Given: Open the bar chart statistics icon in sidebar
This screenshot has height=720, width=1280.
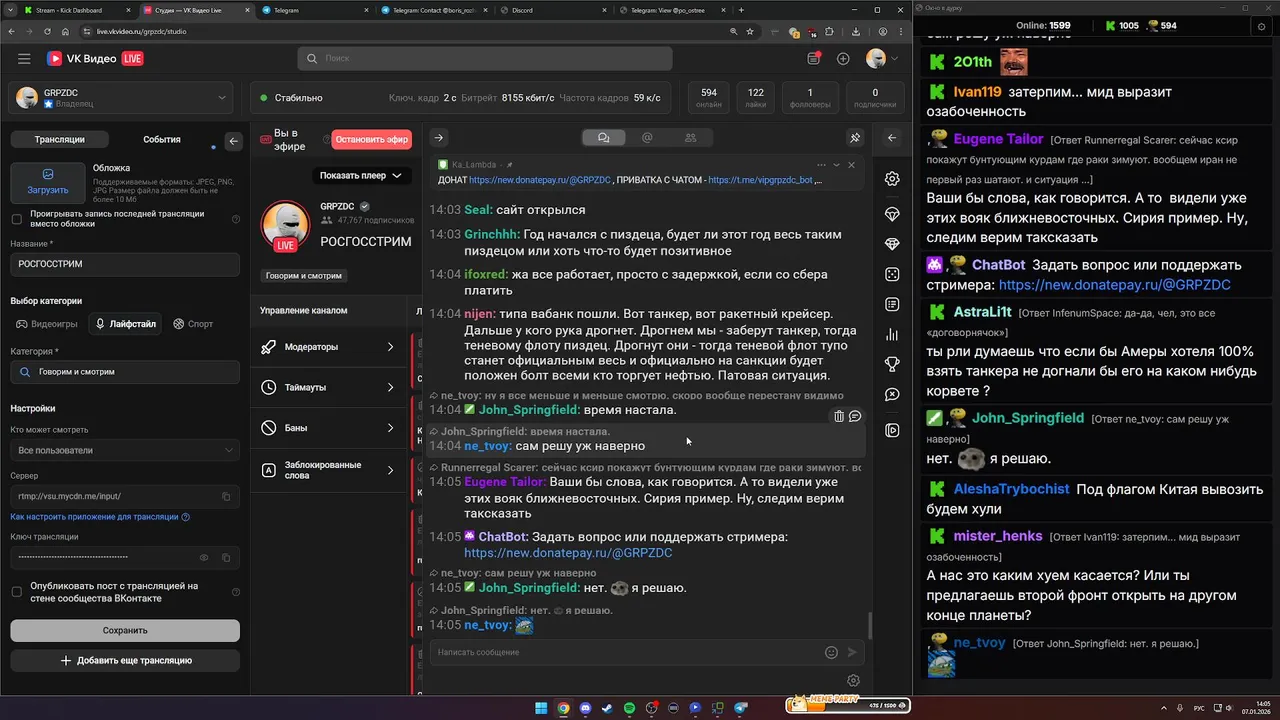Looking at the screenshot, I should click(892, 335).
